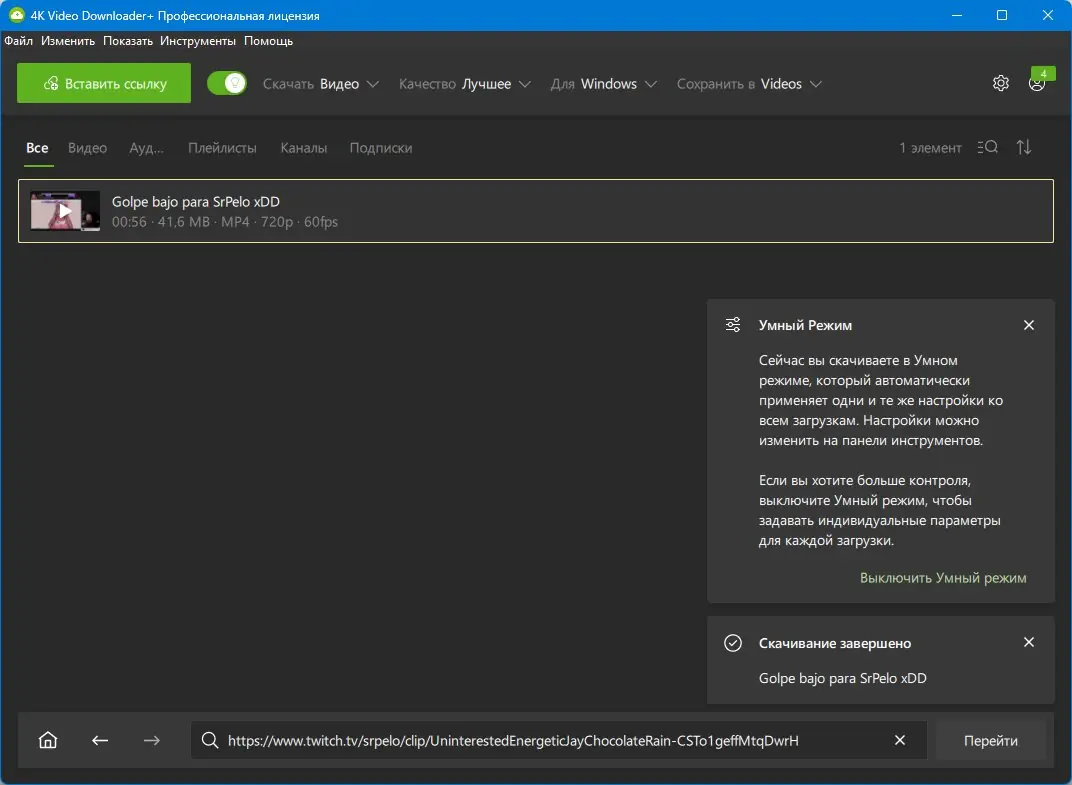Click the green Paste Link button
Screen dimensions: 1072x785
pos(104,83)
